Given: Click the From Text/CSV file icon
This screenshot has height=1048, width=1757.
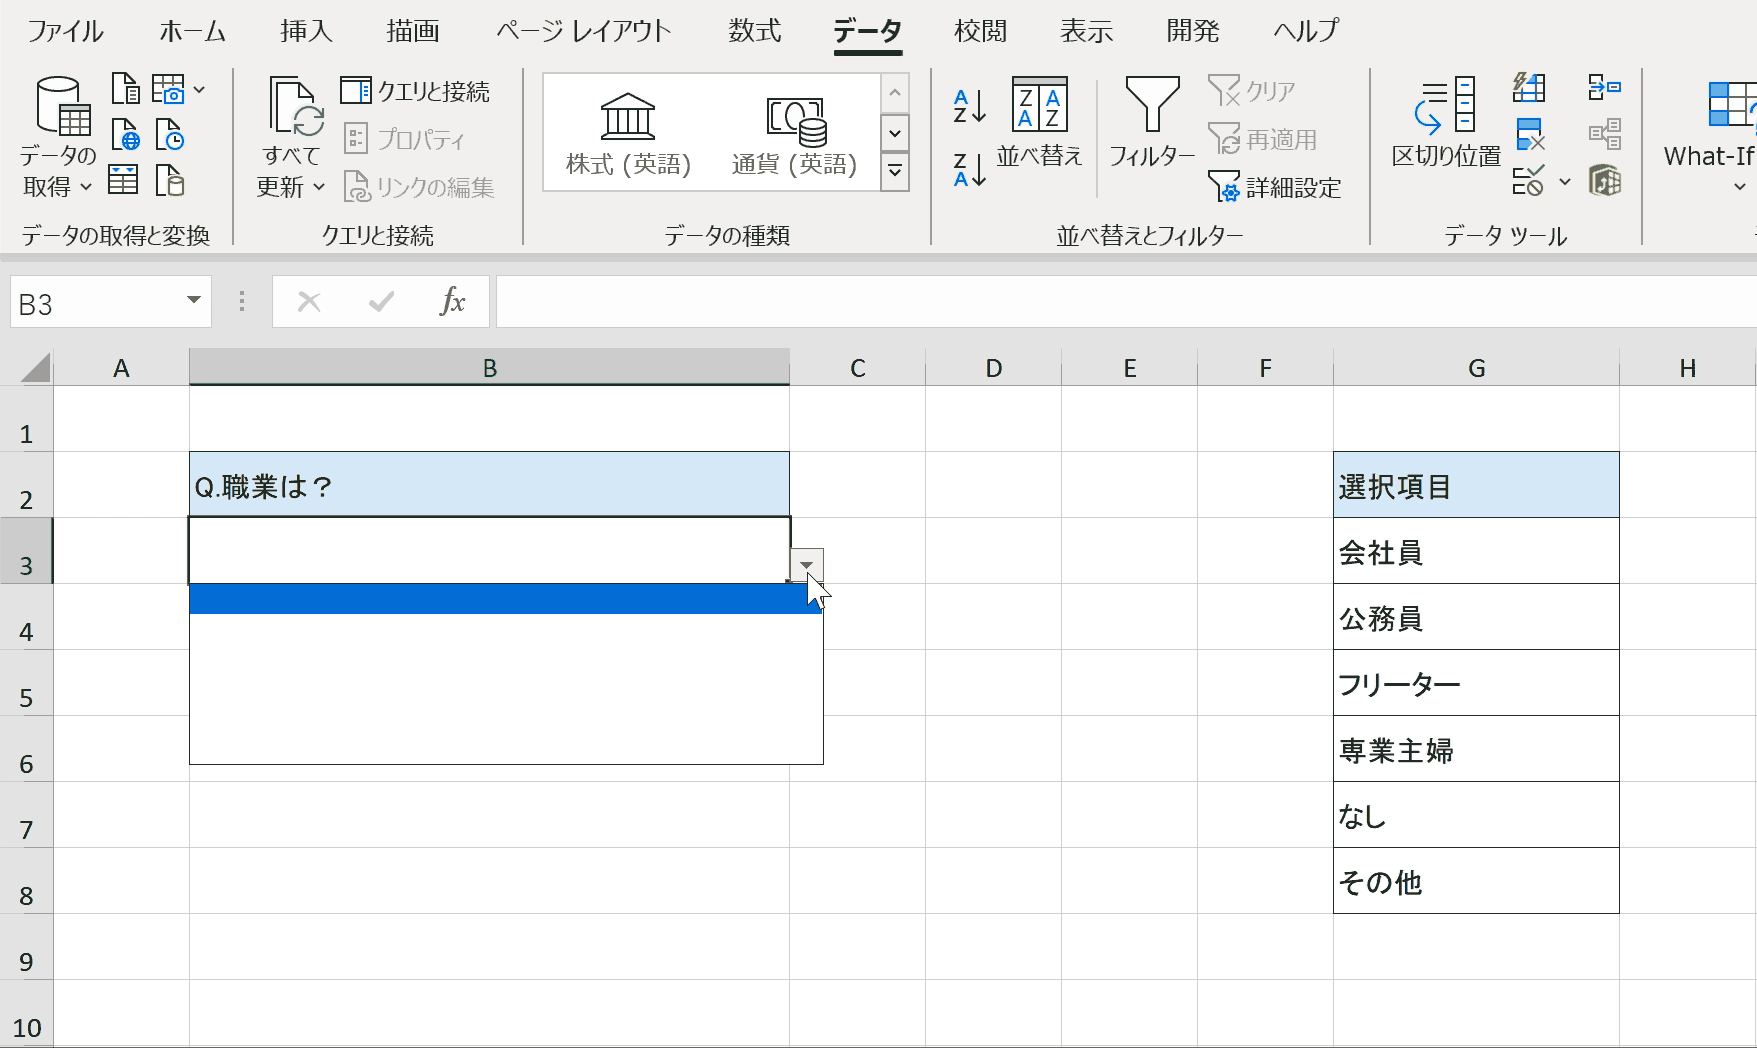Looking at the screenshot, I should point(125,88).
